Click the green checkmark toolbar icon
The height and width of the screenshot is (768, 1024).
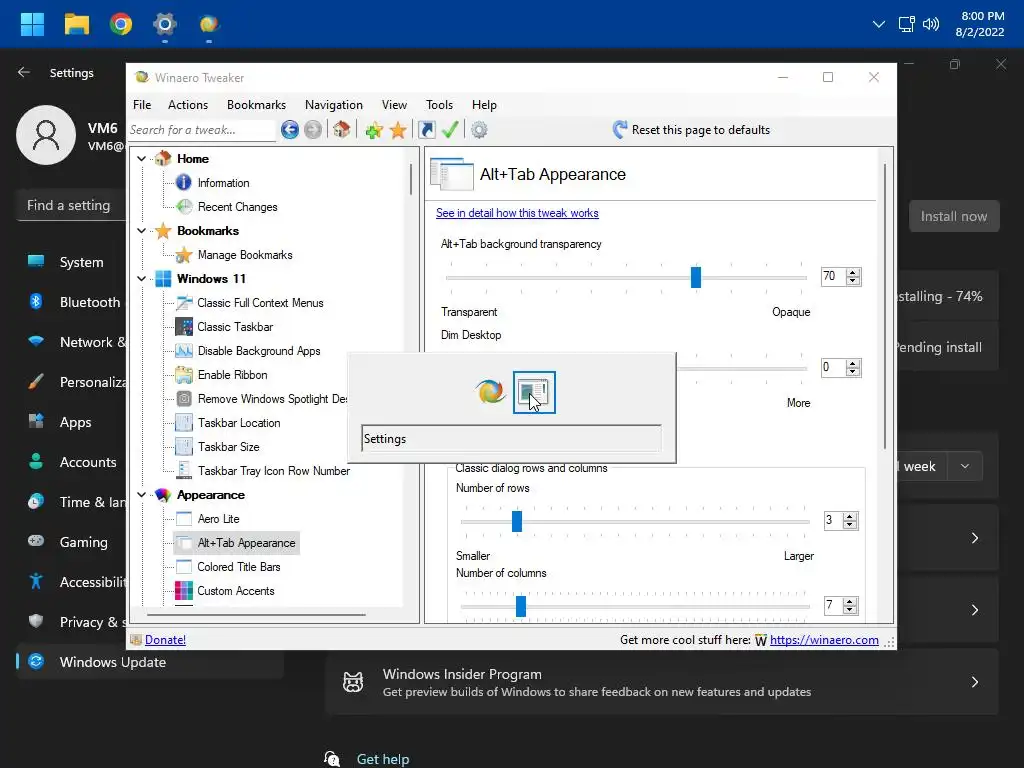coord(450,129)
